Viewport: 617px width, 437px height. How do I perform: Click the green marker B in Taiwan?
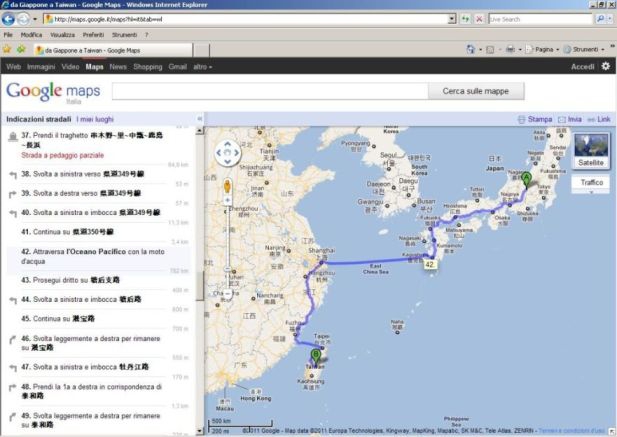coord(315,356)
